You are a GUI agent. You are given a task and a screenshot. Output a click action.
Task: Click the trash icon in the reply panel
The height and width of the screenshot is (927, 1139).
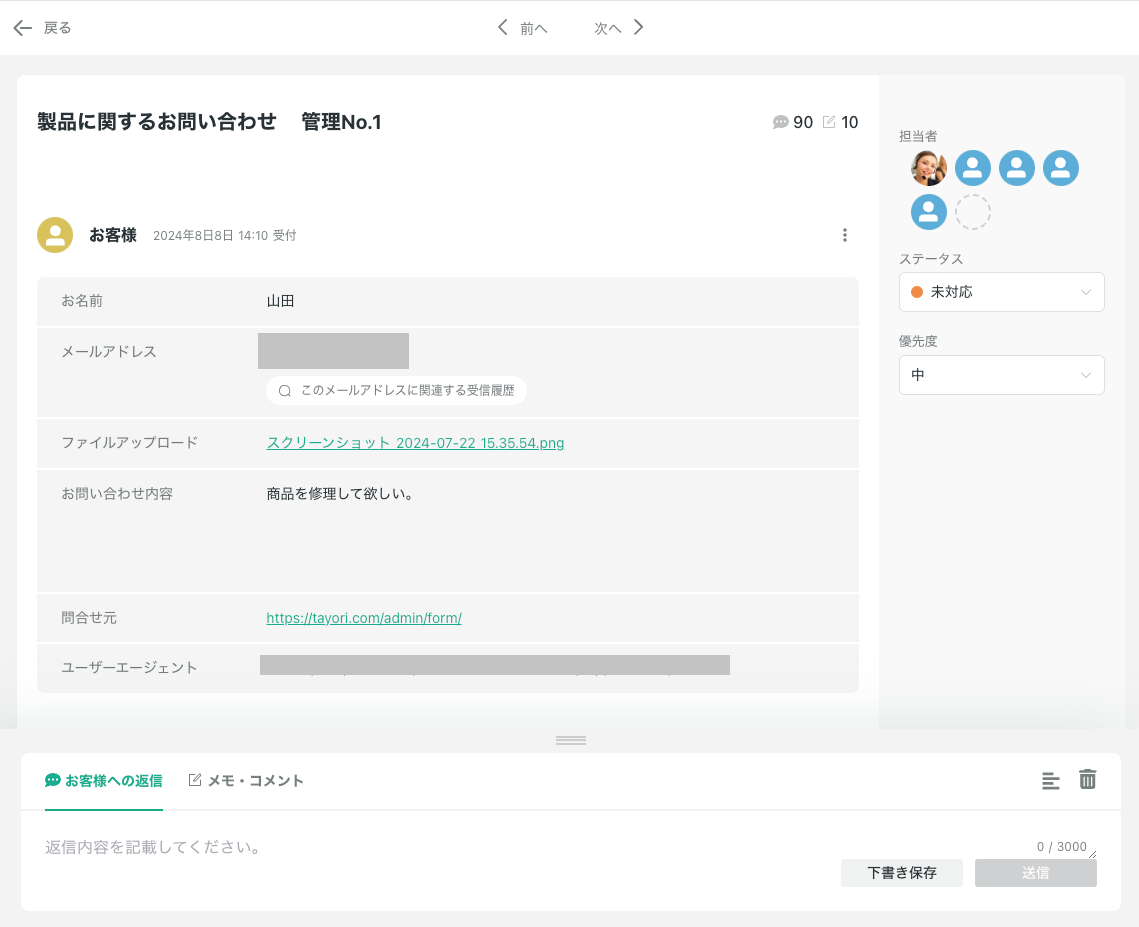(1088, 780)
